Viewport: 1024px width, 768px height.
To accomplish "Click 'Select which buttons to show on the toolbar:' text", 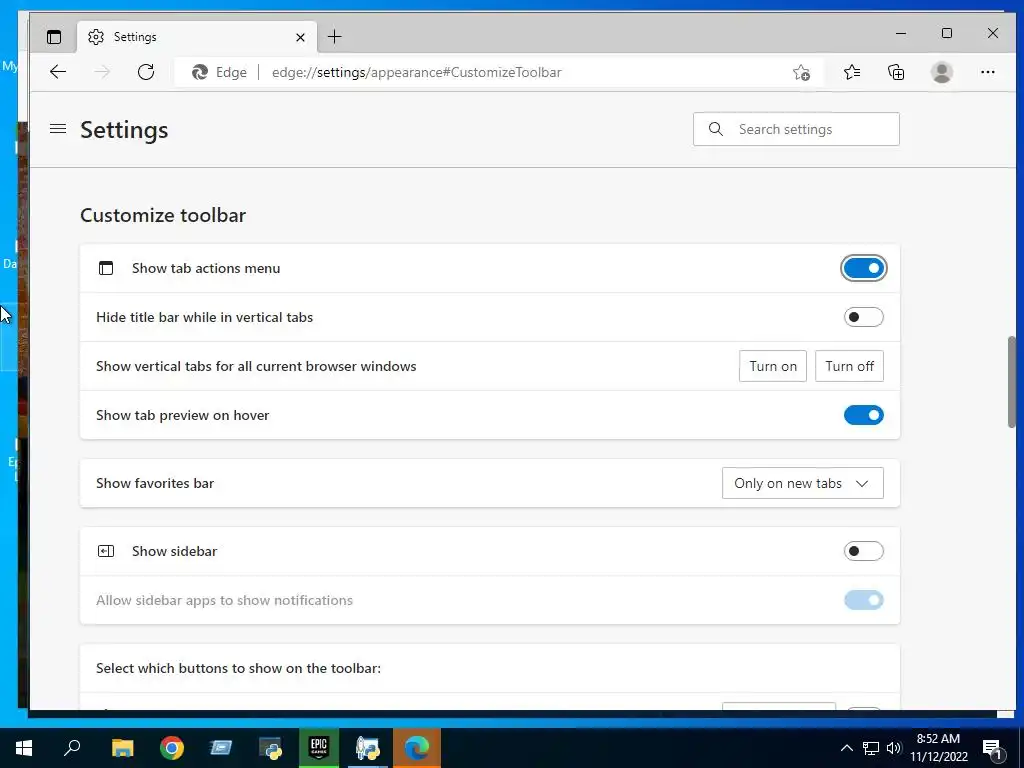I will pos(238,668).
